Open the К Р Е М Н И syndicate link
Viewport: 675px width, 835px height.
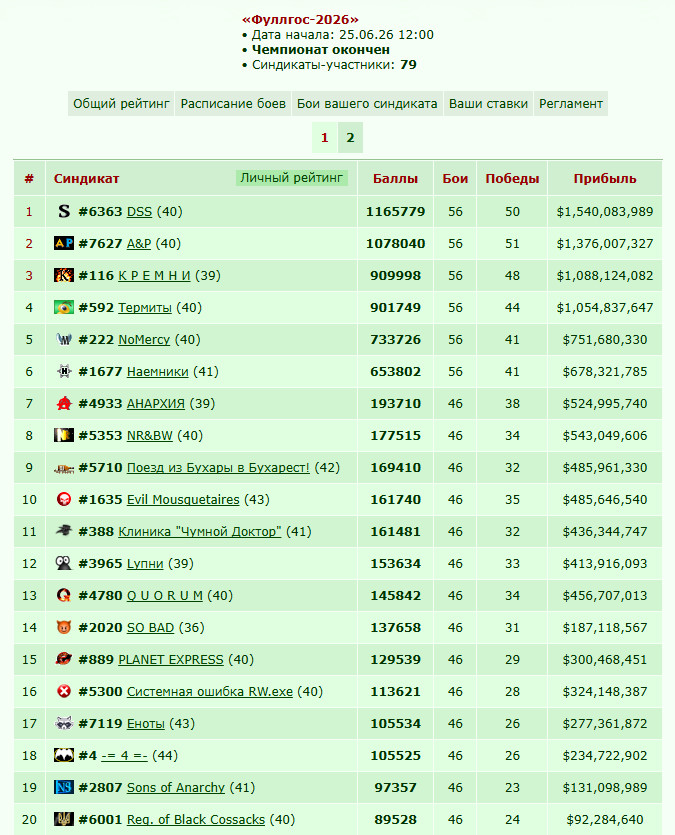click(x=154, y=276)
